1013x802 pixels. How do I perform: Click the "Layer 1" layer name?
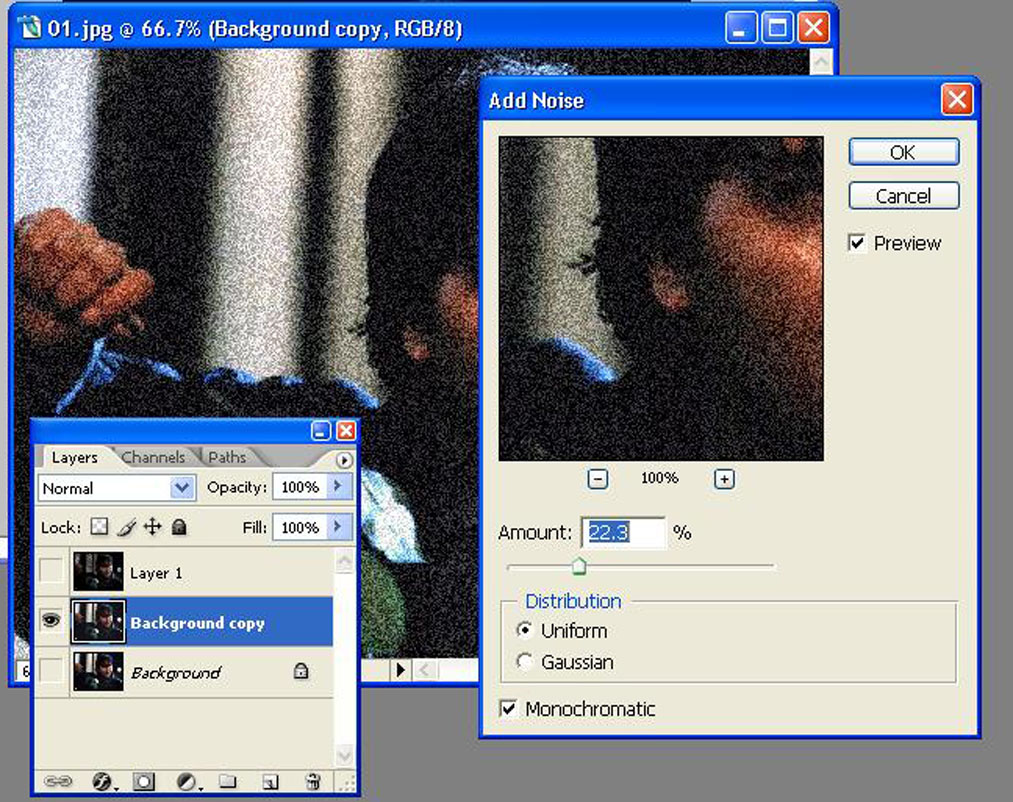tap(156, 573)
